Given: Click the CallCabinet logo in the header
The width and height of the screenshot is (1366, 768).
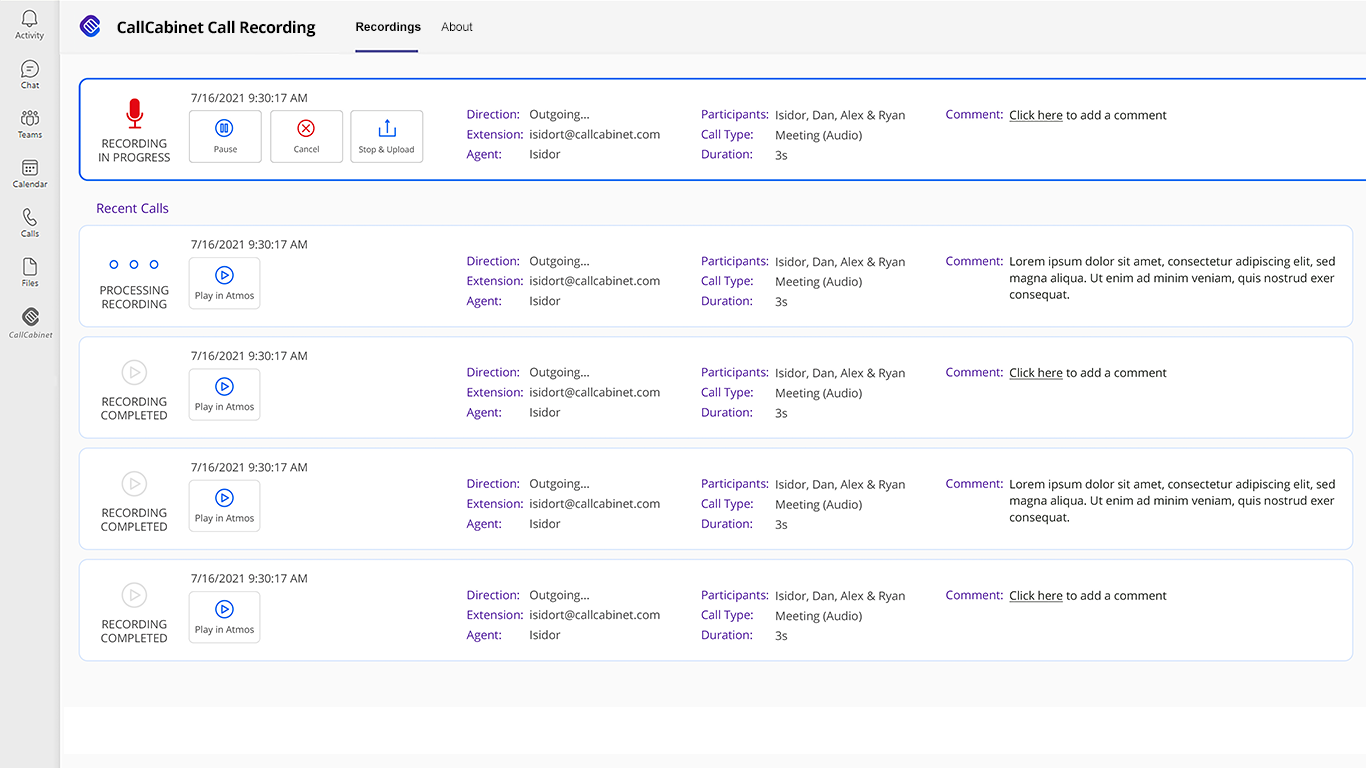Looking at the screenshot, I should pos(91,27).
